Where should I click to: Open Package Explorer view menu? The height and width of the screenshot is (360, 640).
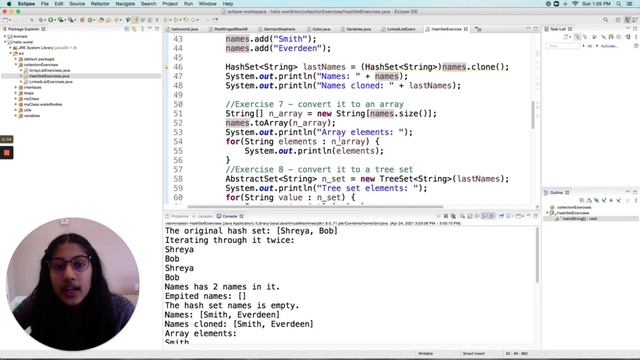point(142,29)
